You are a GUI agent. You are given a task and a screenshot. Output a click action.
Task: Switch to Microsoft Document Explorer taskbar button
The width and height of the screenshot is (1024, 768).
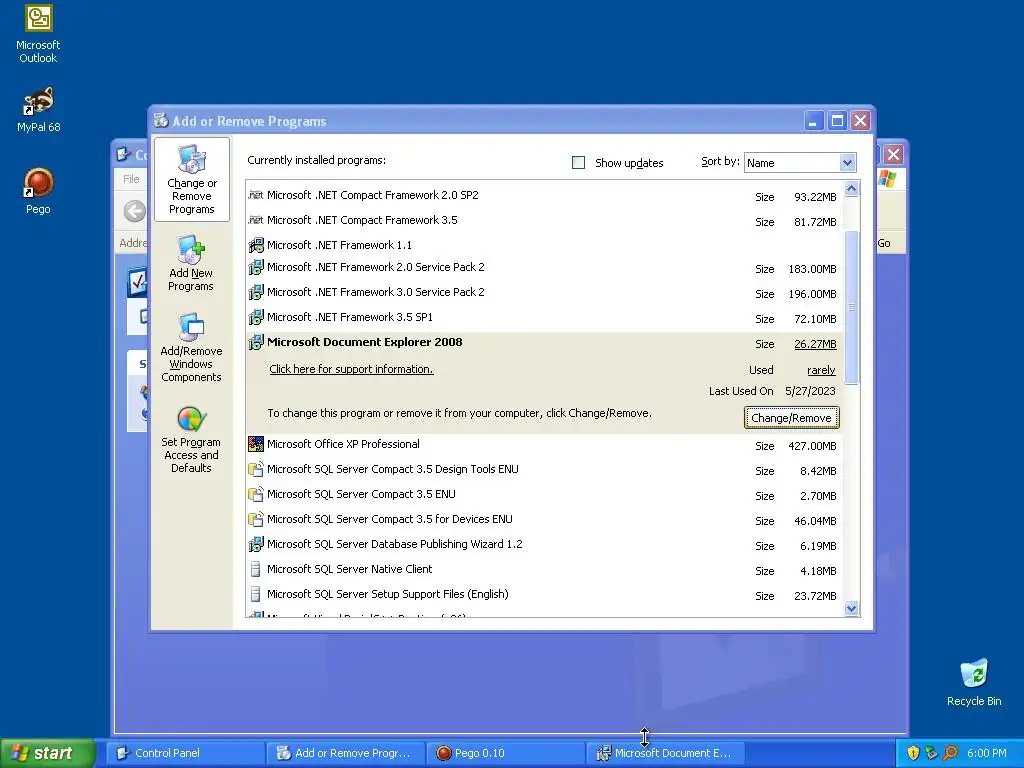665,753
